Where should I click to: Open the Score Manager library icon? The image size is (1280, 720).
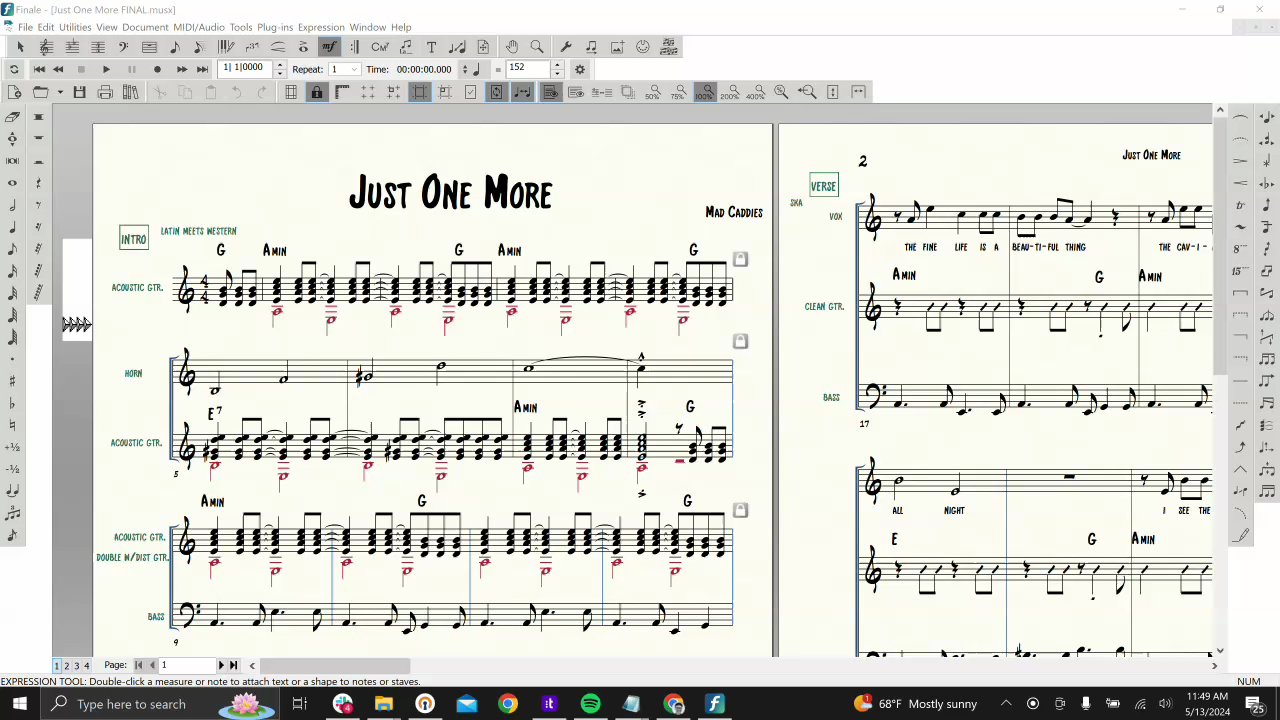[131, 92]
